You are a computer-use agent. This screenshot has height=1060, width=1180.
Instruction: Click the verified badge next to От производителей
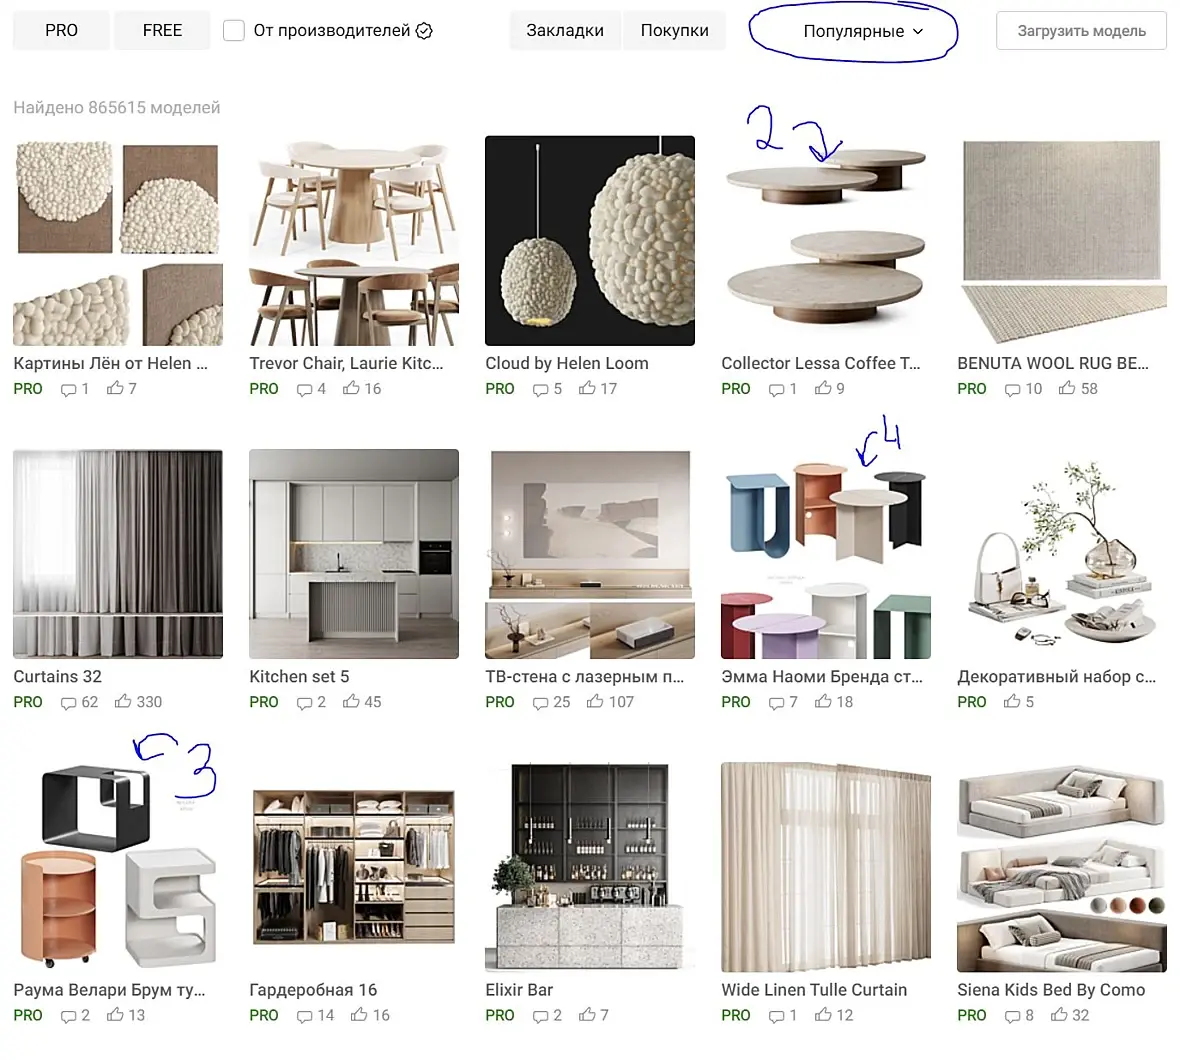(424, 31)
